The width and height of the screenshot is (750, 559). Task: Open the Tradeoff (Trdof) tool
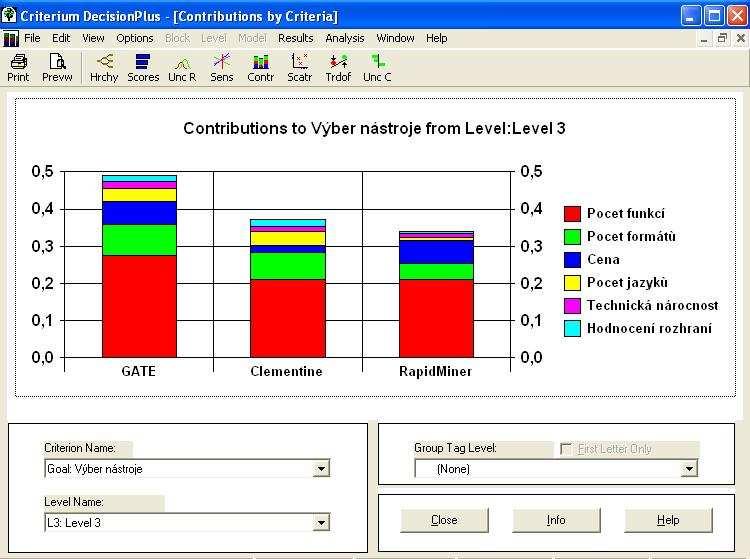click(338, 68)
